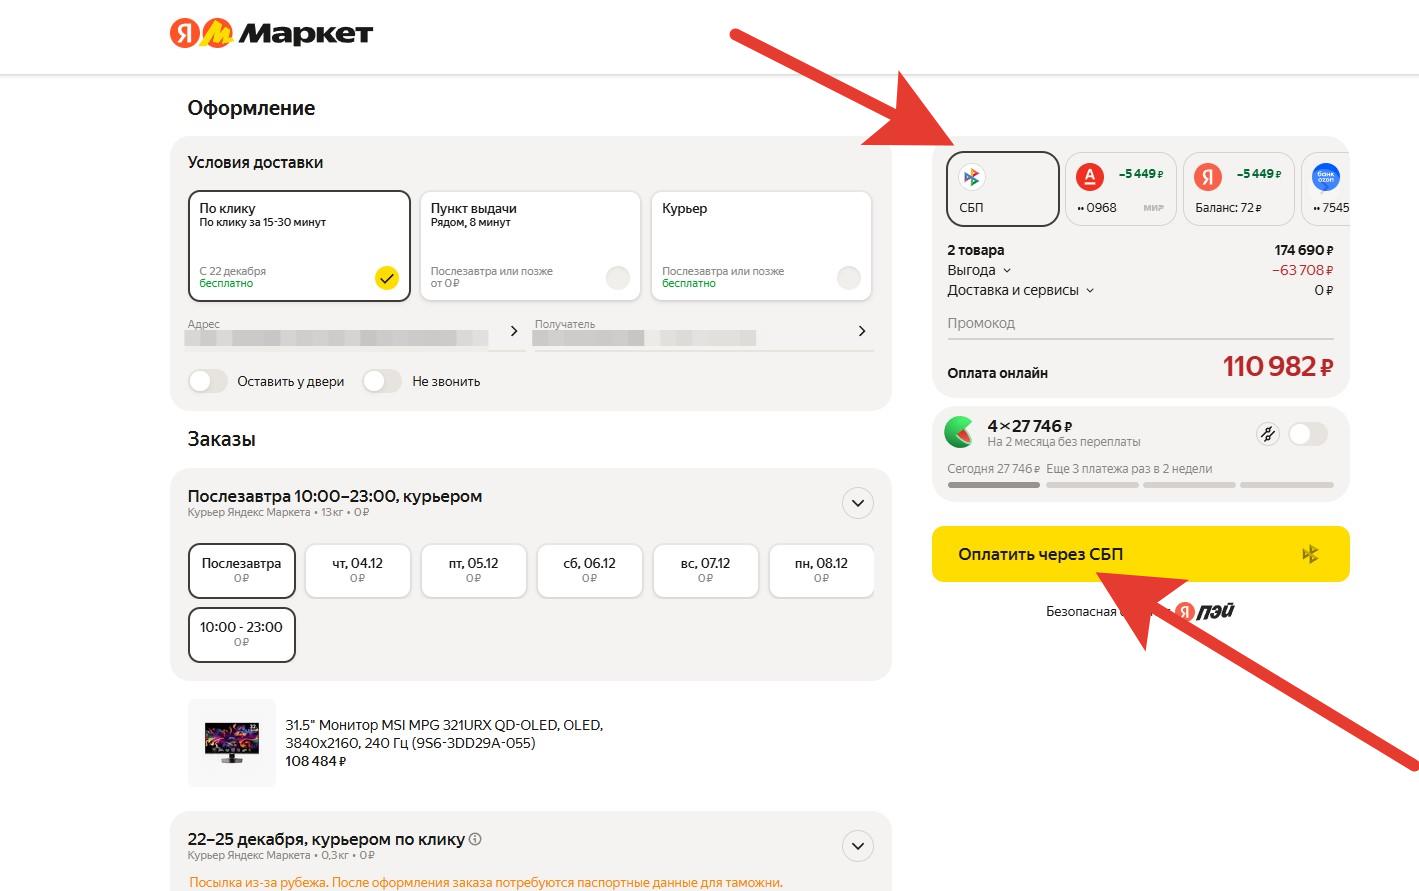Enable the Оставить у двери switch
This screenshot has height=891, width=1419.
[208, 381]
